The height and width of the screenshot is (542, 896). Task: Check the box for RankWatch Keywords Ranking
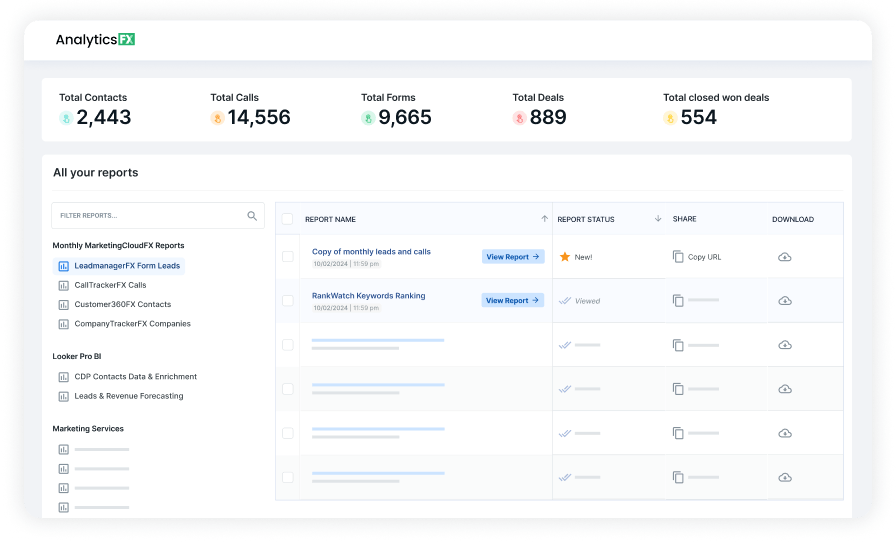pos(287,300)
